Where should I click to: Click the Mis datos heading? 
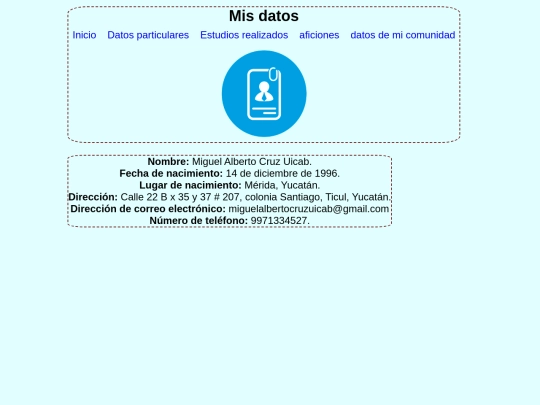264,16
